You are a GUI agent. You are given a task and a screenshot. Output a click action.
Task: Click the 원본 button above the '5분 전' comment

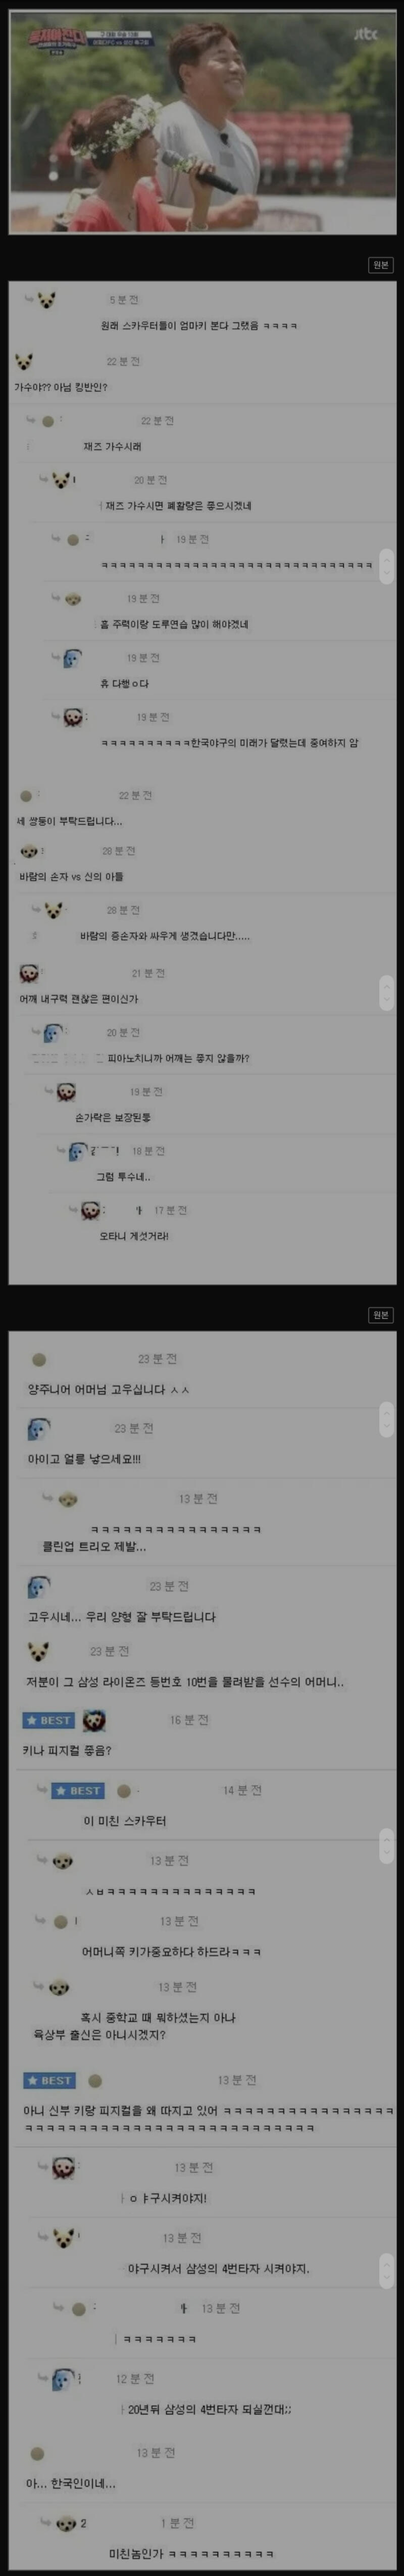coord(380,264)
